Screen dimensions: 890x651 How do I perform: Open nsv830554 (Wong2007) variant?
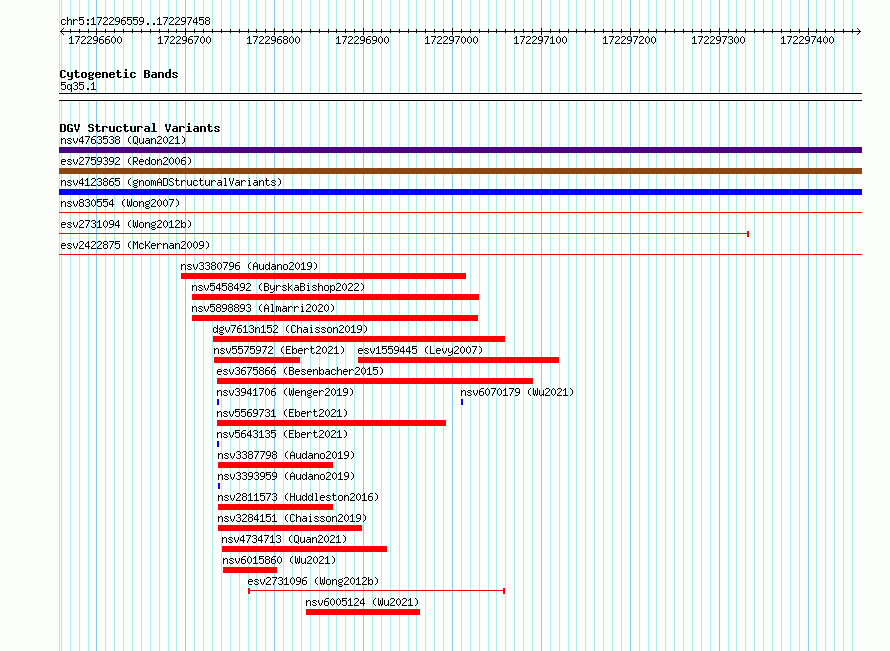[120, 203]
